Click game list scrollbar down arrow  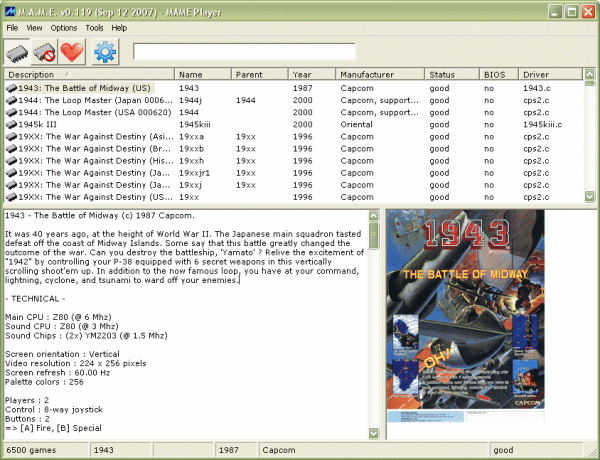point(590,197)
